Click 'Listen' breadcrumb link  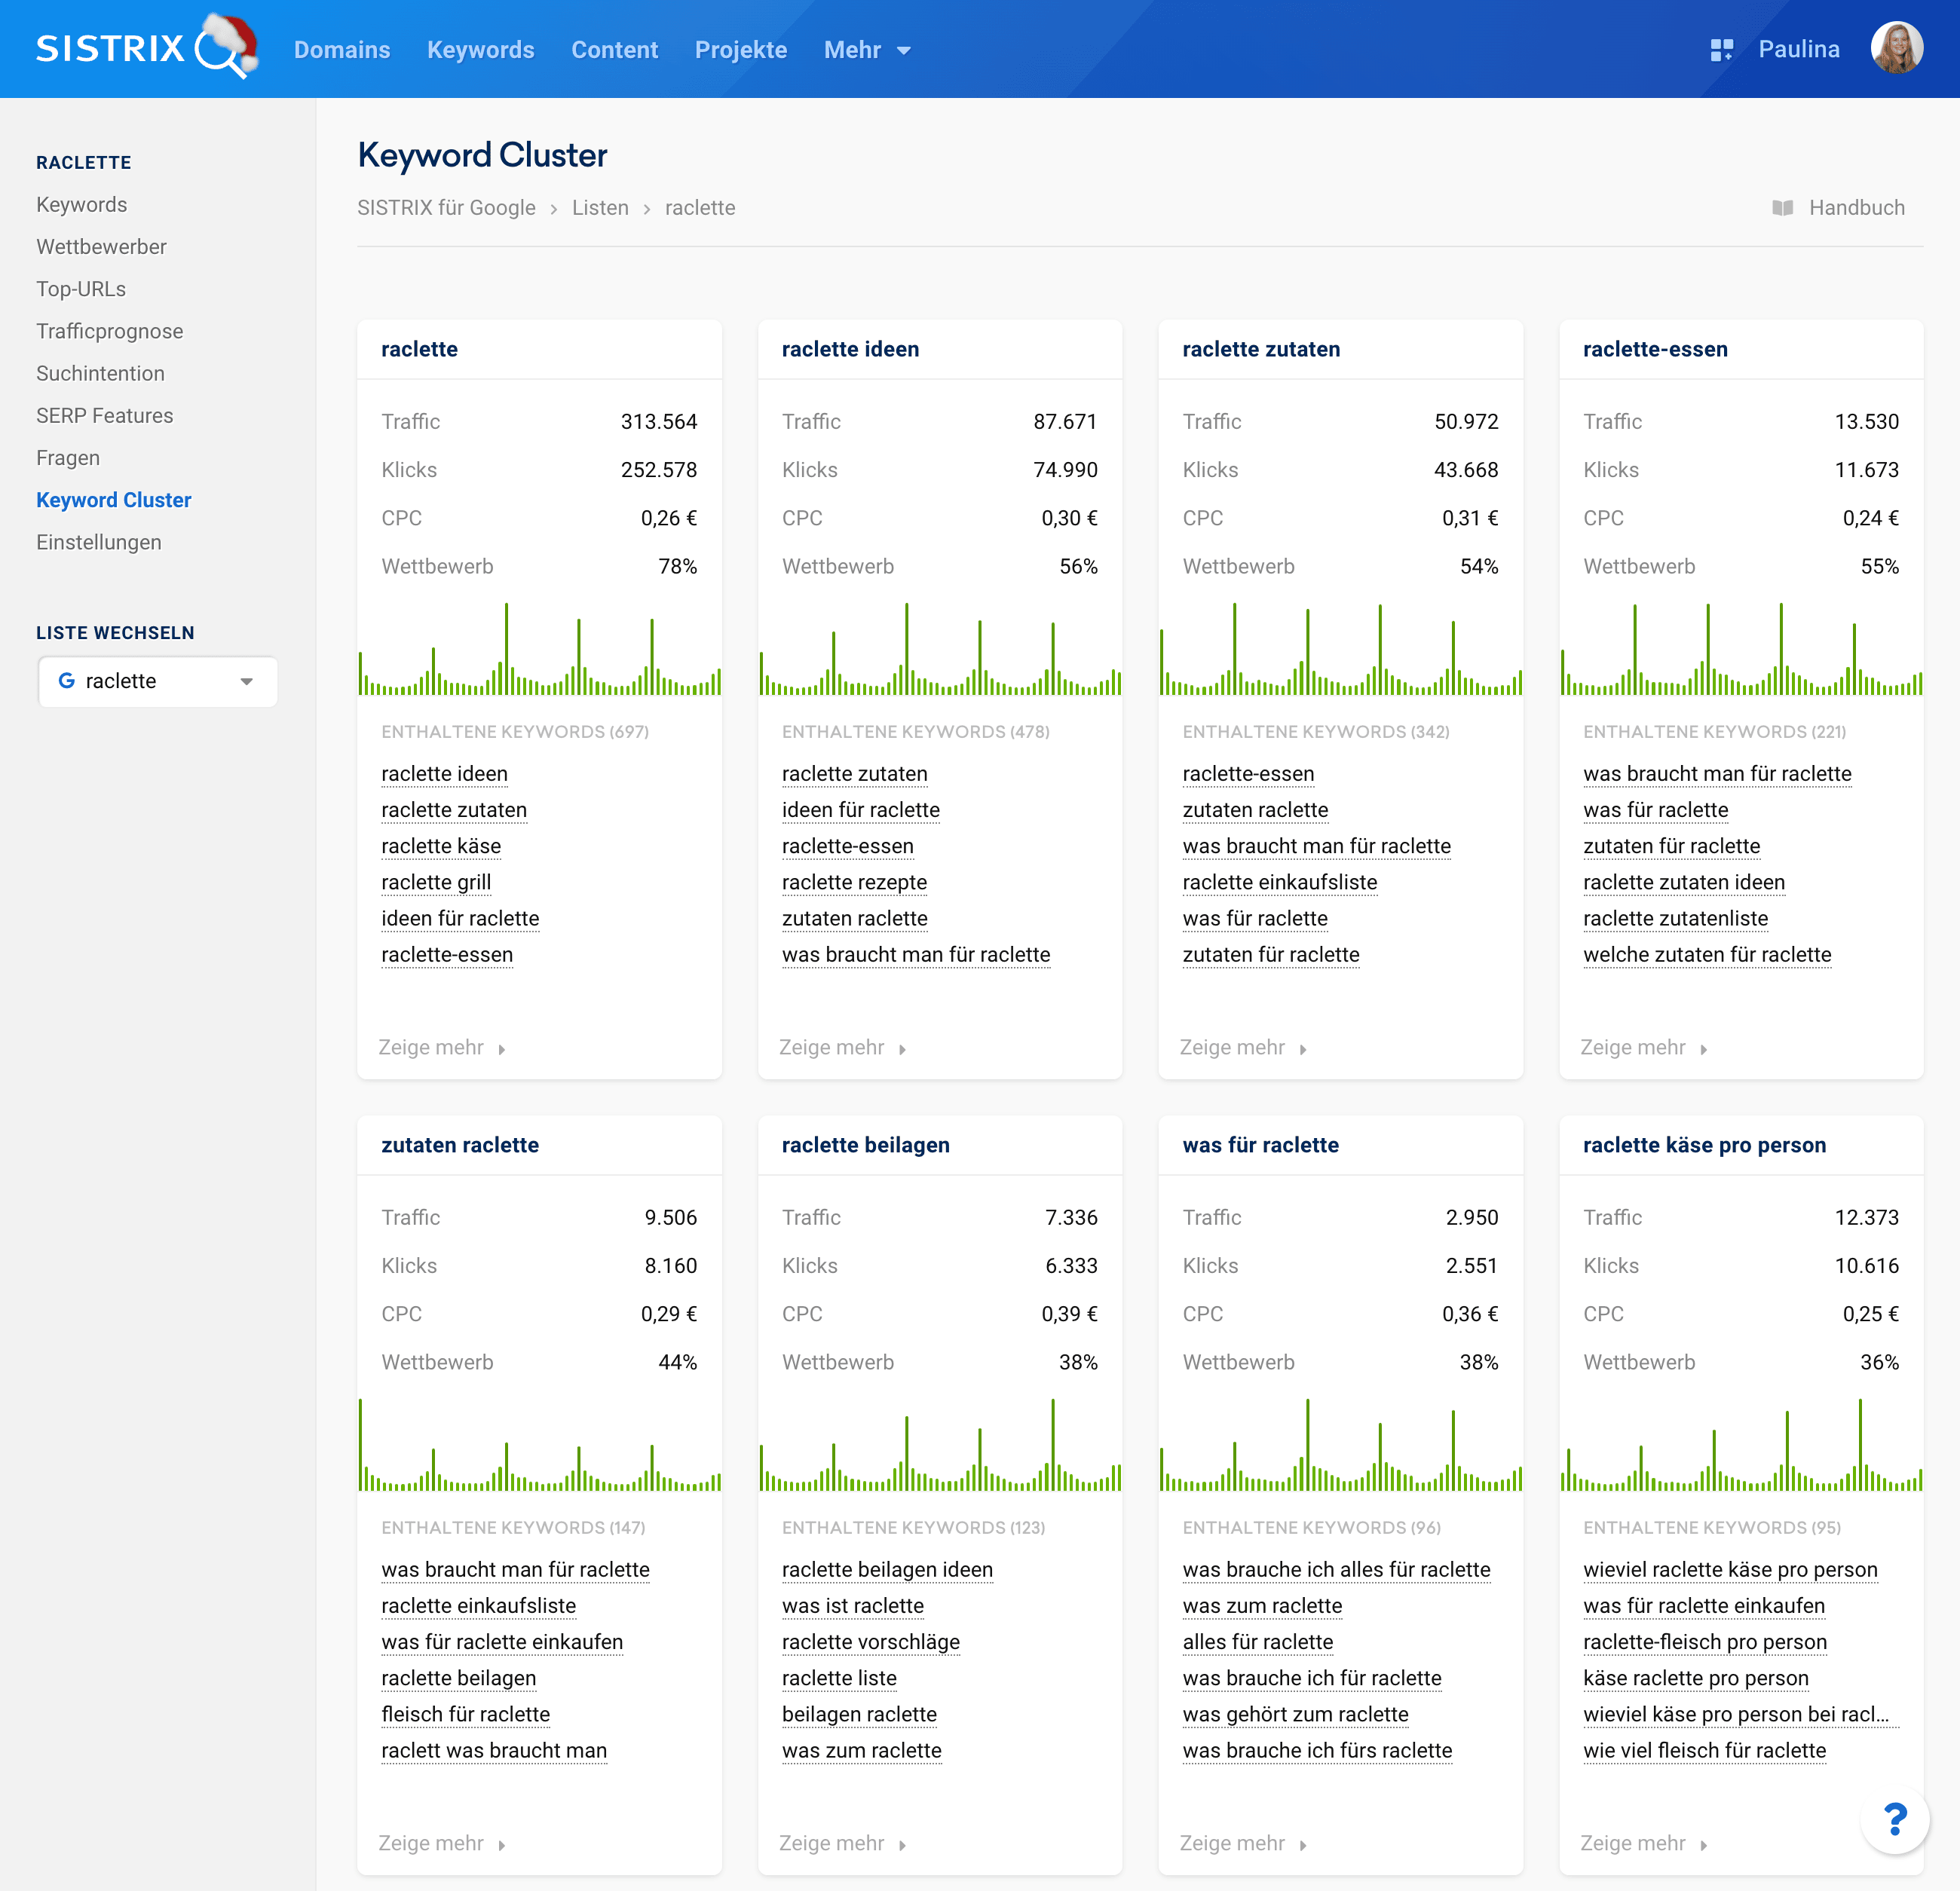pos(600,208)
